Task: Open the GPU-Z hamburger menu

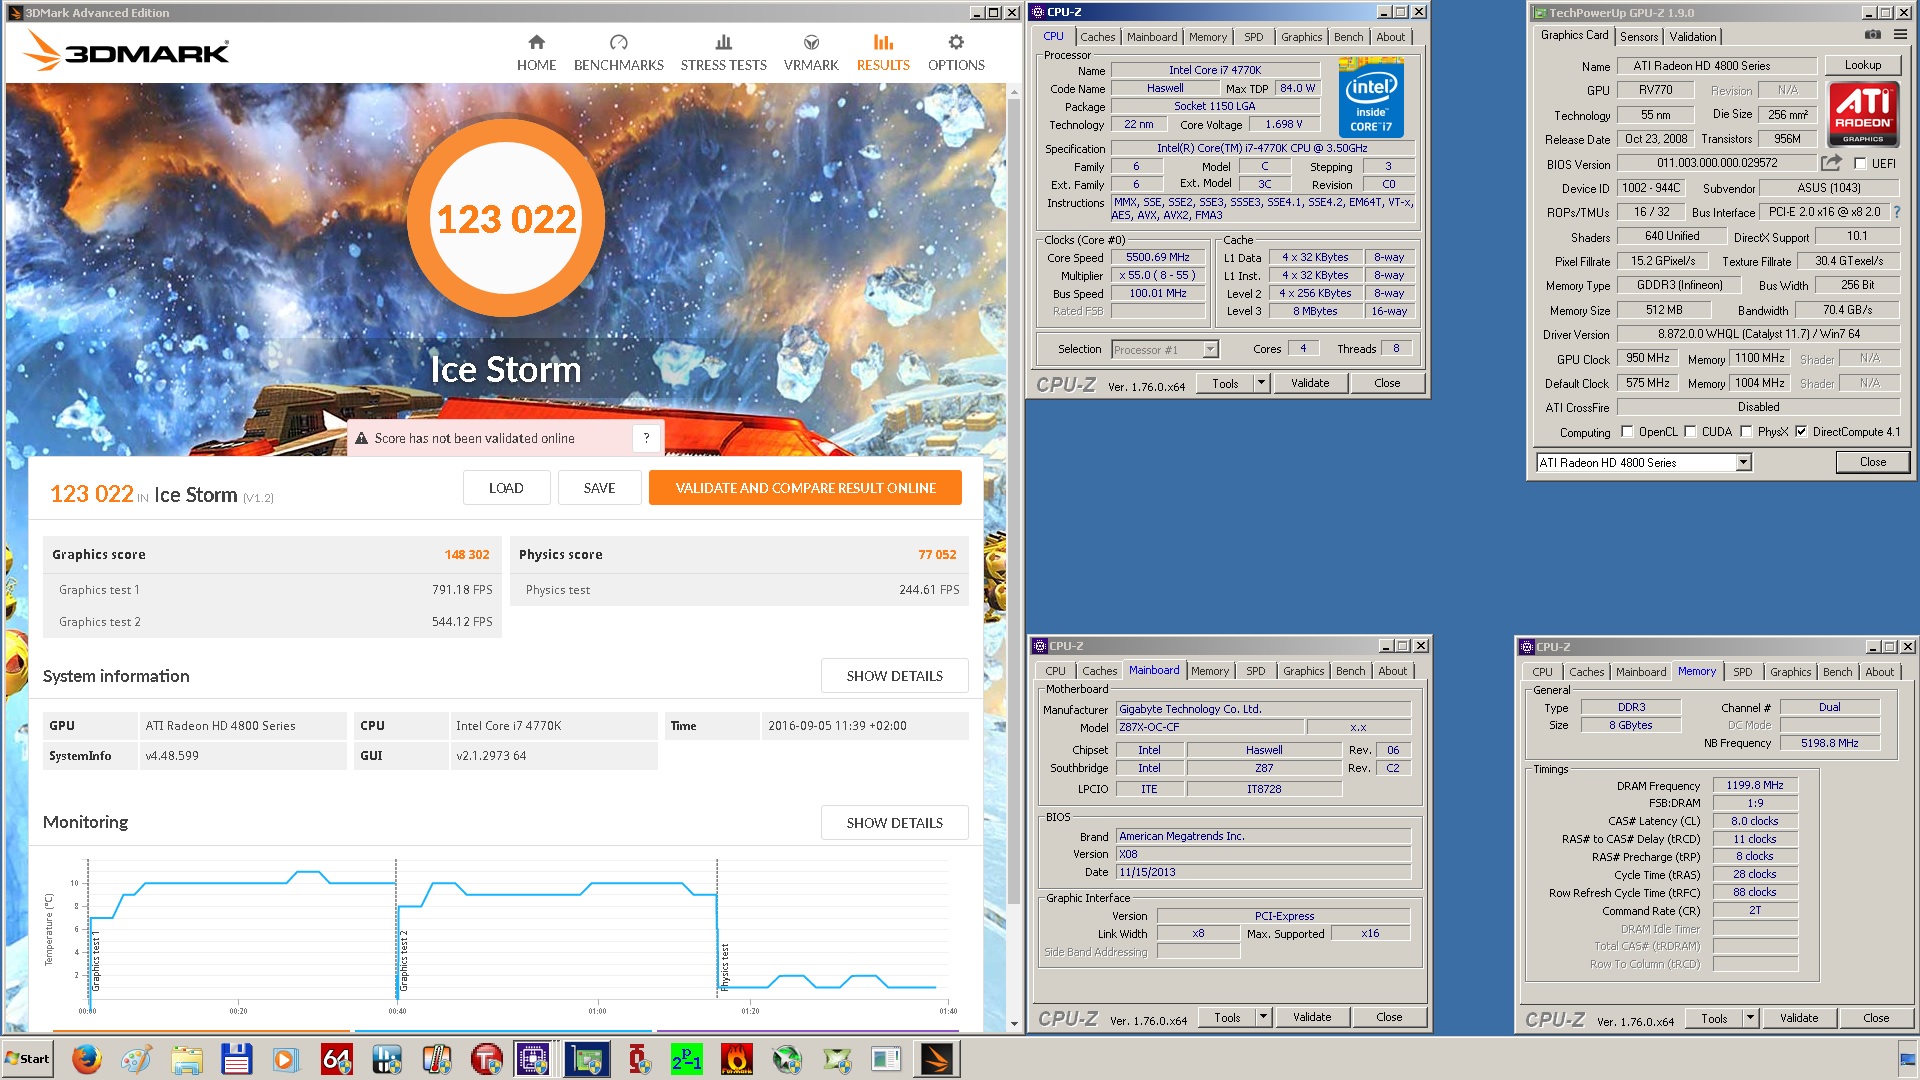Action: pos(1900,35)
